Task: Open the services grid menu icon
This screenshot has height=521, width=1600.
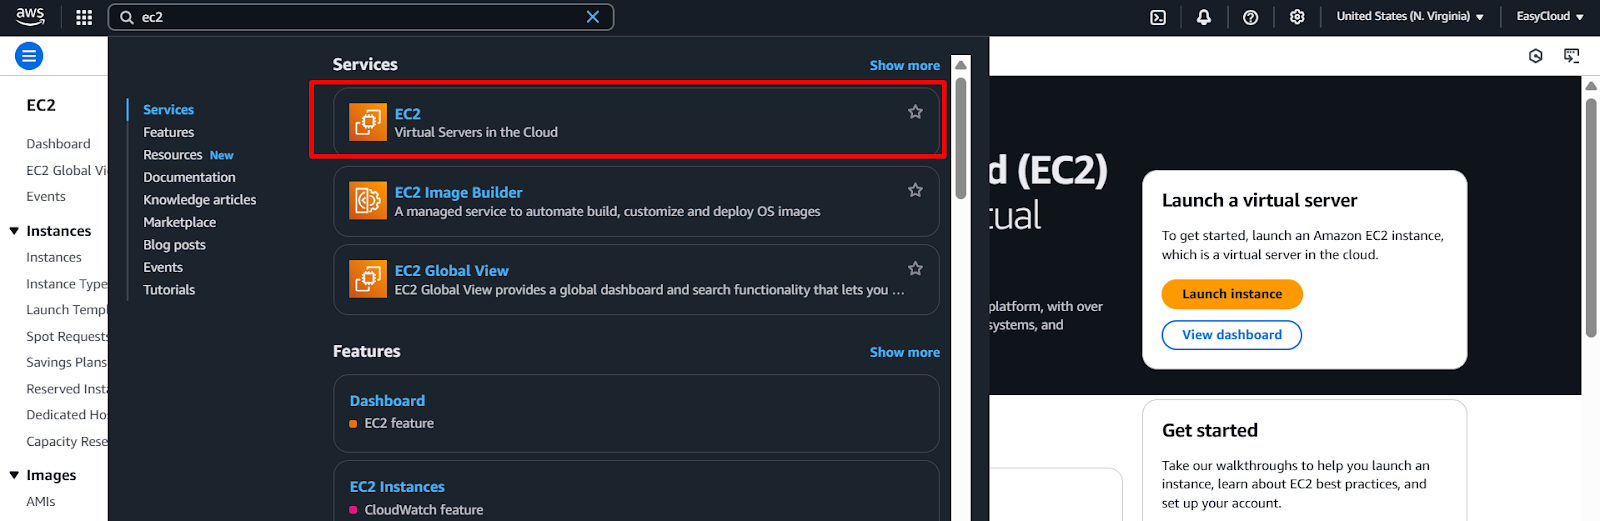Action: pyautogui.click(x=84, y=17)
